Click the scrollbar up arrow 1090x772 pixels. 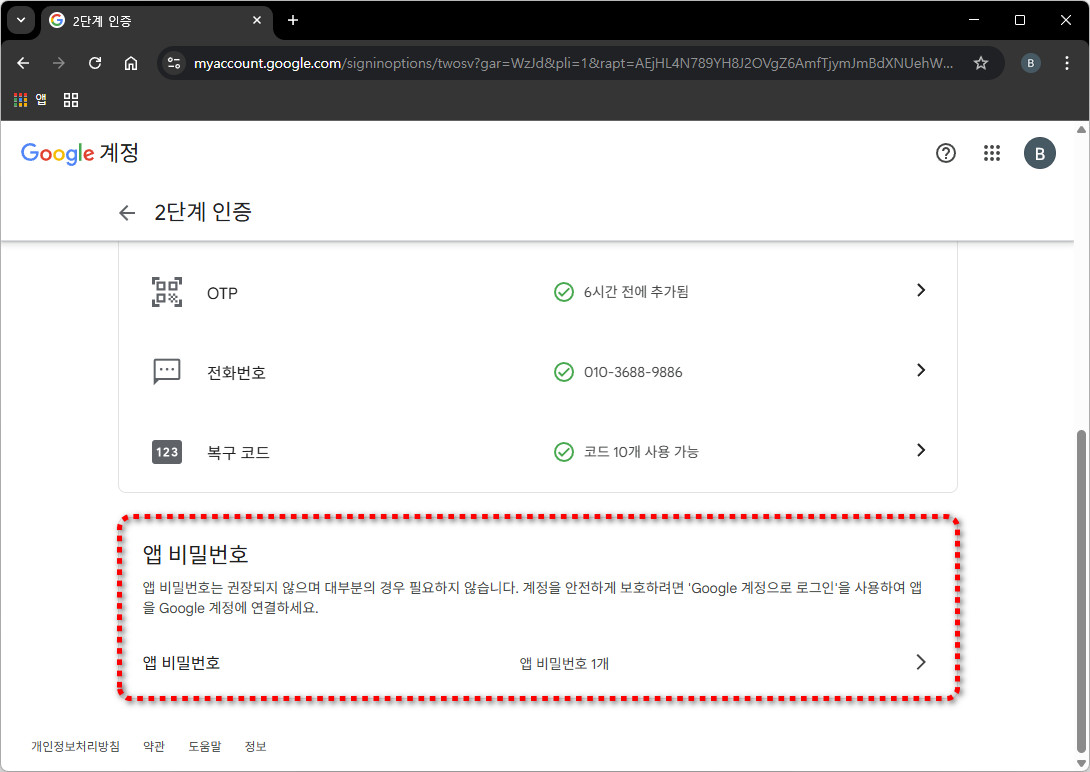coord(1081,129)
